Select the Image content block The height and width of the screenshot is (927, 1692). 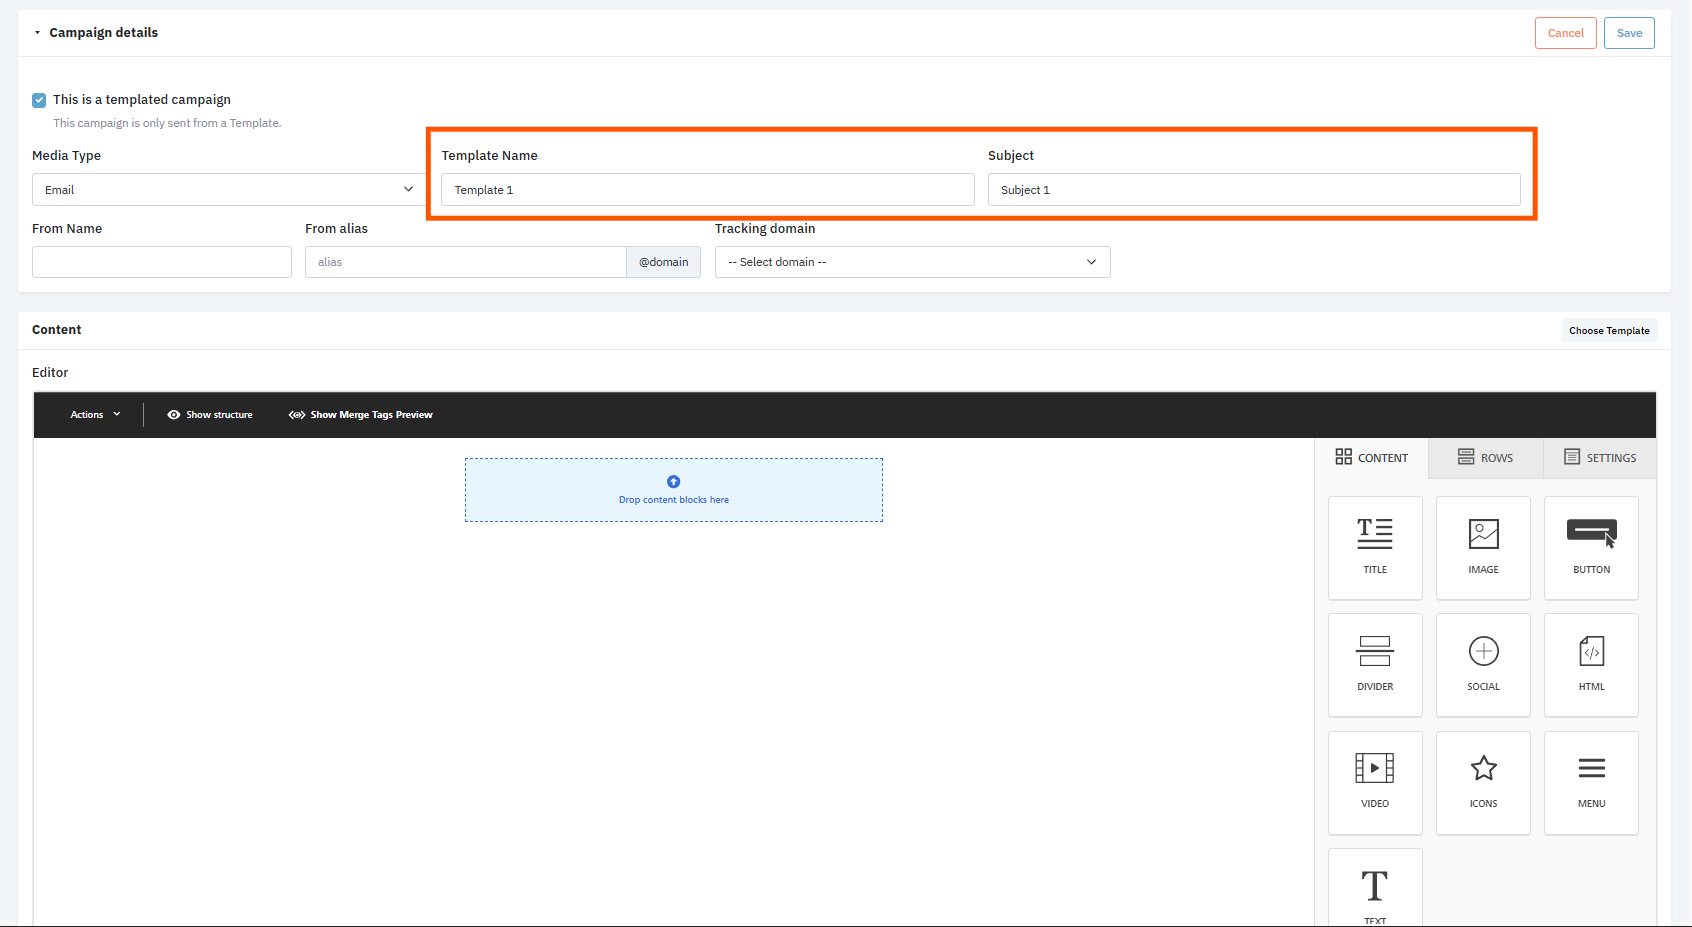tap(1482, 546)
